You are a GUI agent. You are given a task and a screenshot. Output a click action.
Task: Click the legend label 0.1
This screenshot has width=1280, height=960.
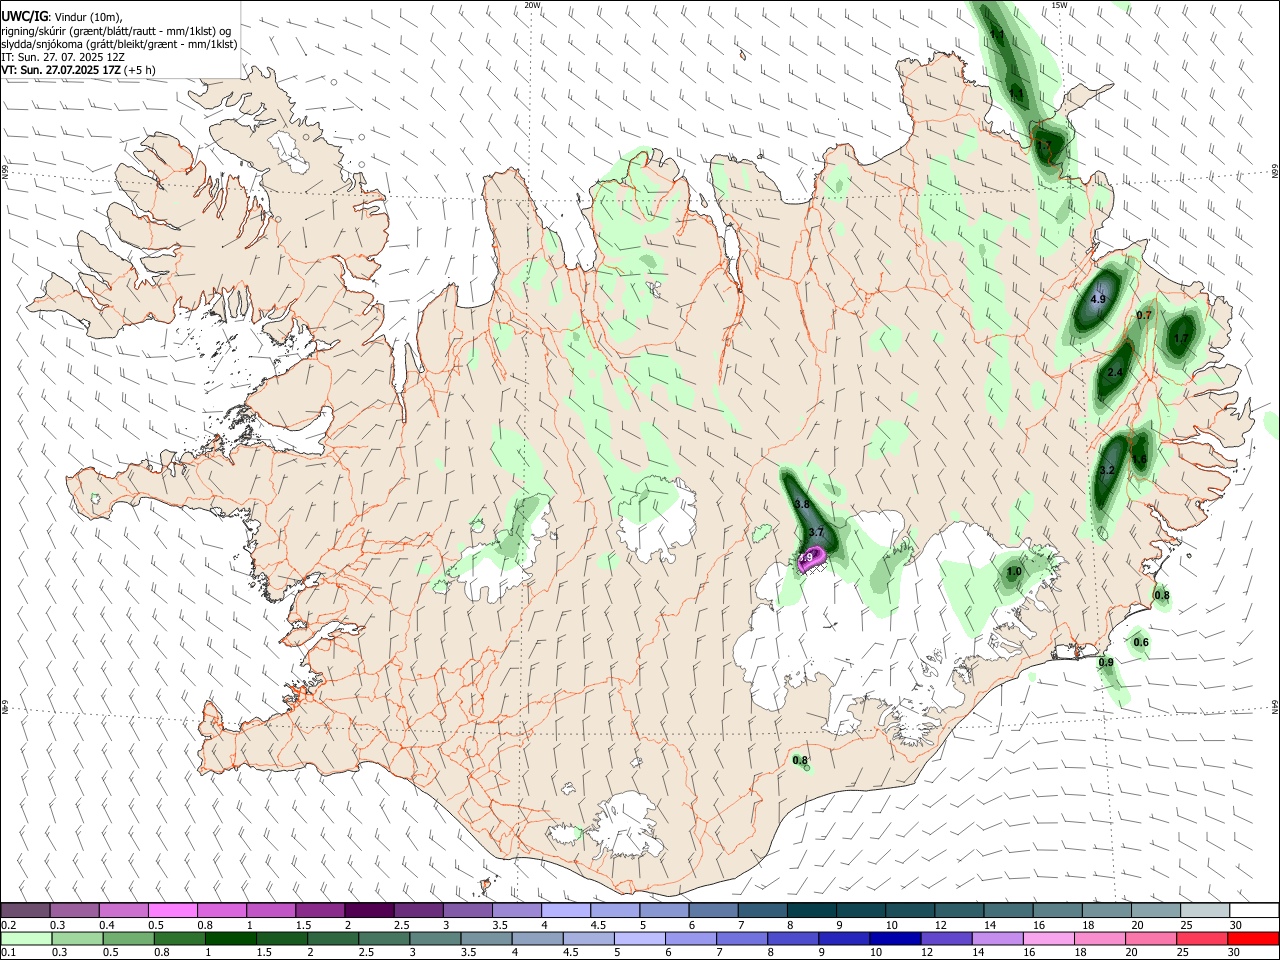8,953
